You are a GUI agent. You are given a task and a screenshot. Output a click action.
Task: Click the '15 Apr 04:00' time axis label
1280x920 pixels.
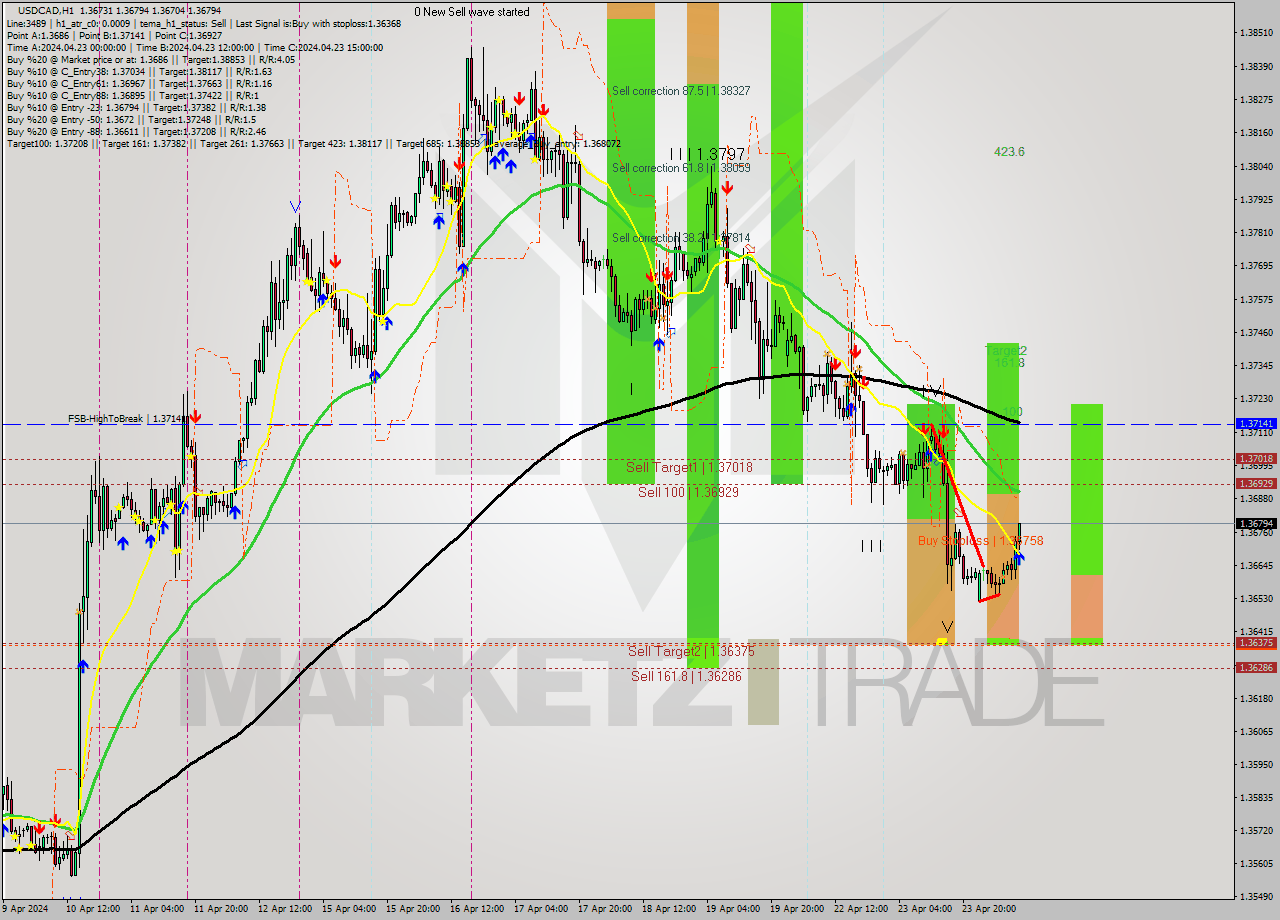349,909
